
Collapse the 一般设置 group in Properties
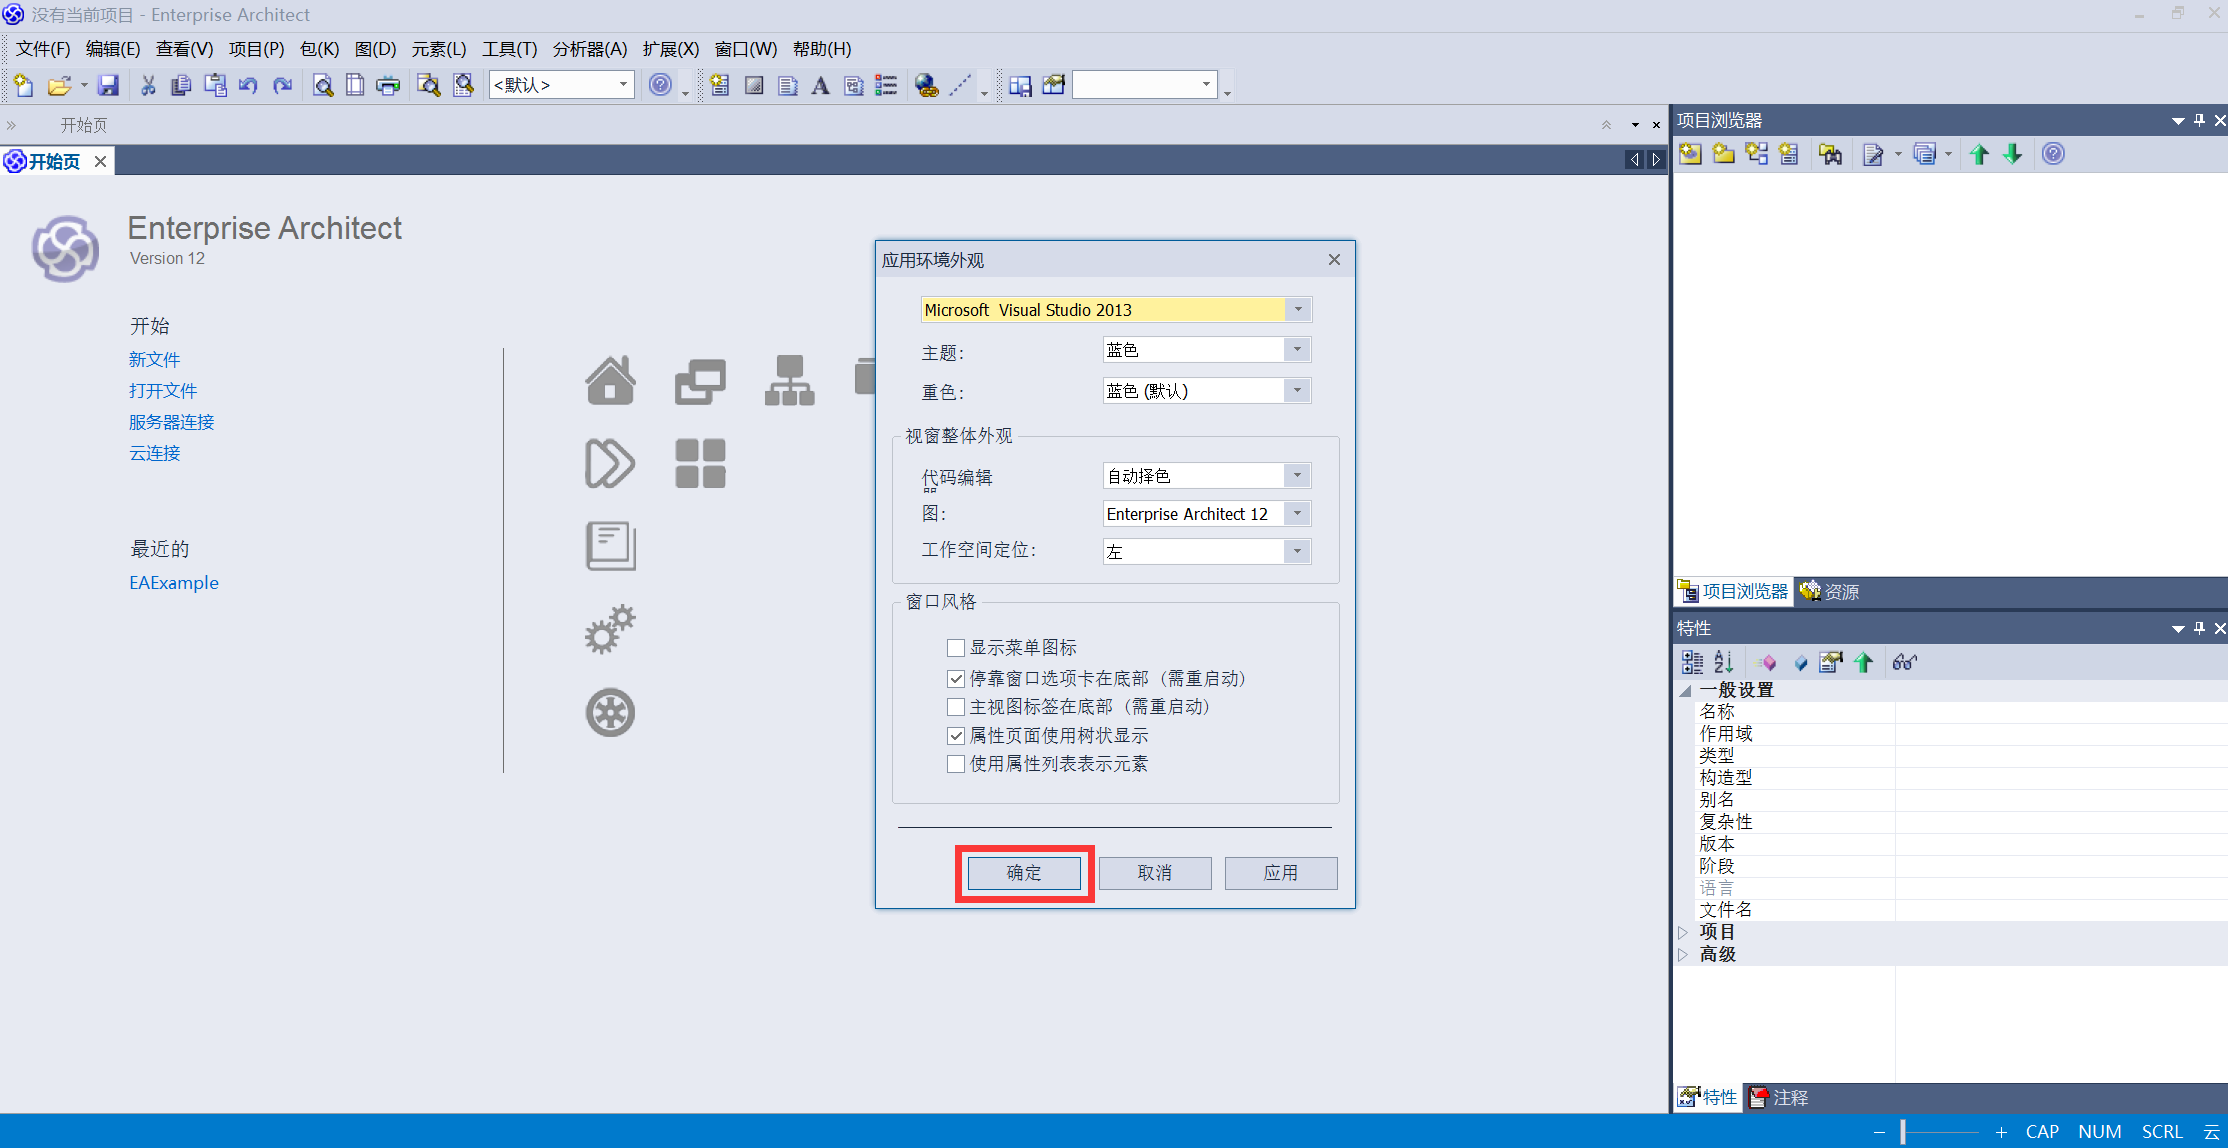(1685, 690)
